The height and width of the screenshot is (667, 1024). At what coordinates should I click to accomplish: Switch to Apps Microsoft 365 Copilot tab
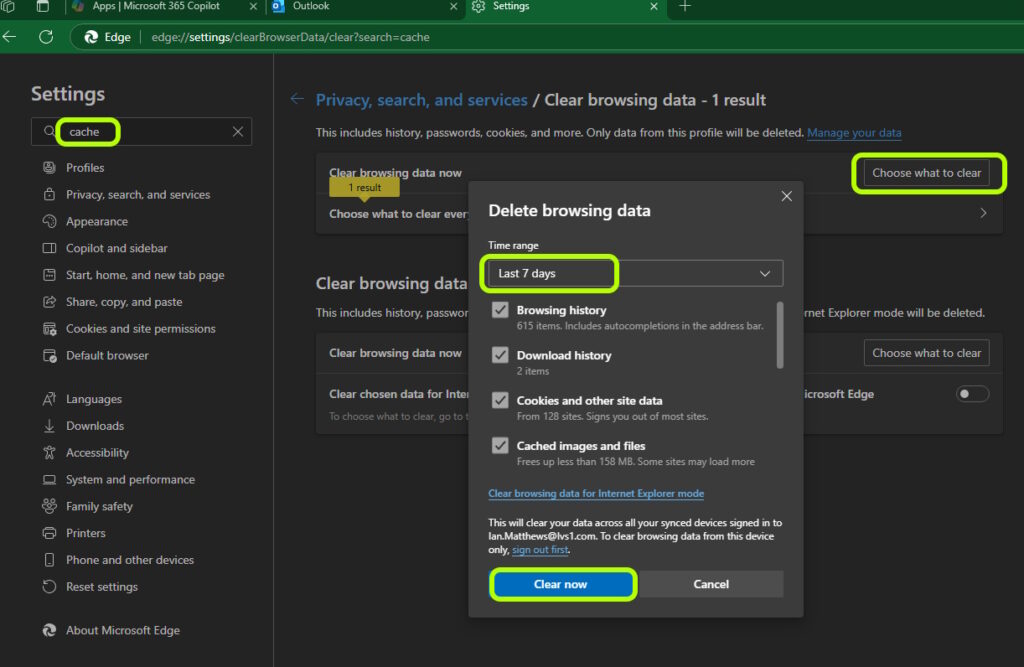[155, 7]
